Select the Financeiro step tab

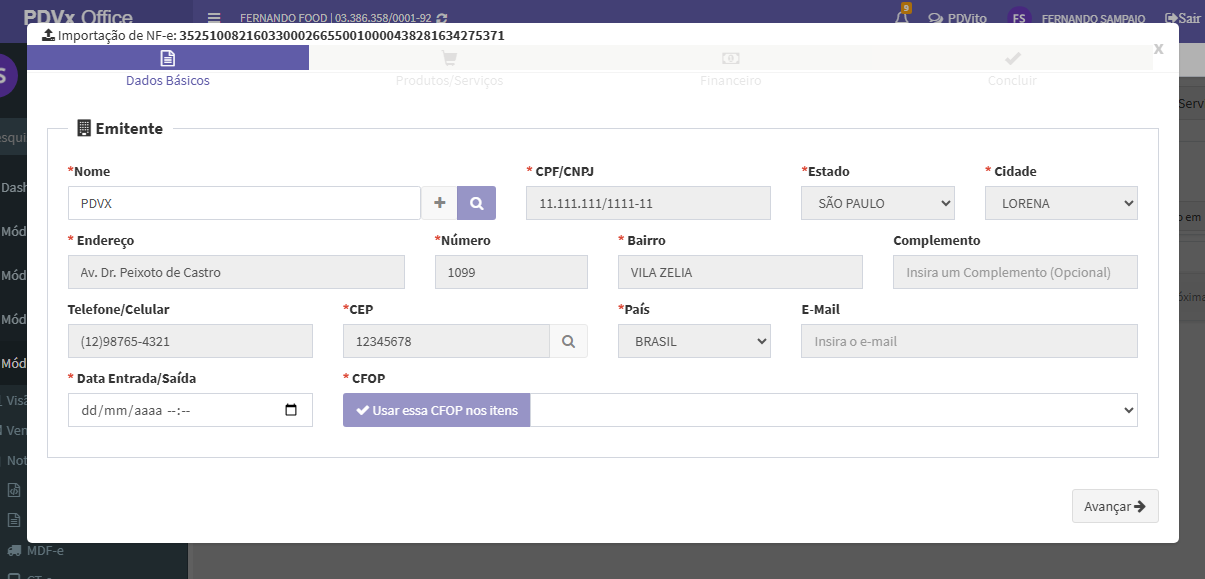(730, 68)
